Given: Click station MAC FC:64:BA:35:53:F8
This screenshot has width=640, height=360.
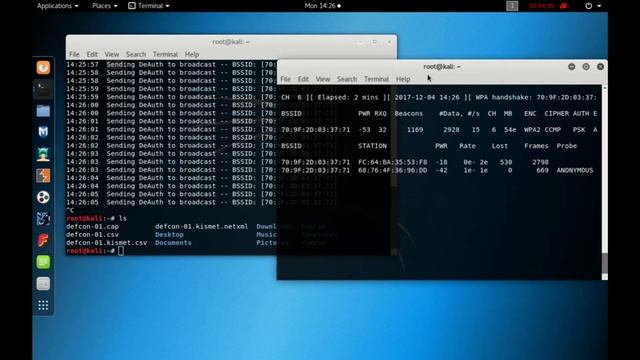Looking at the screenshot, I should (x=393, y=162).
